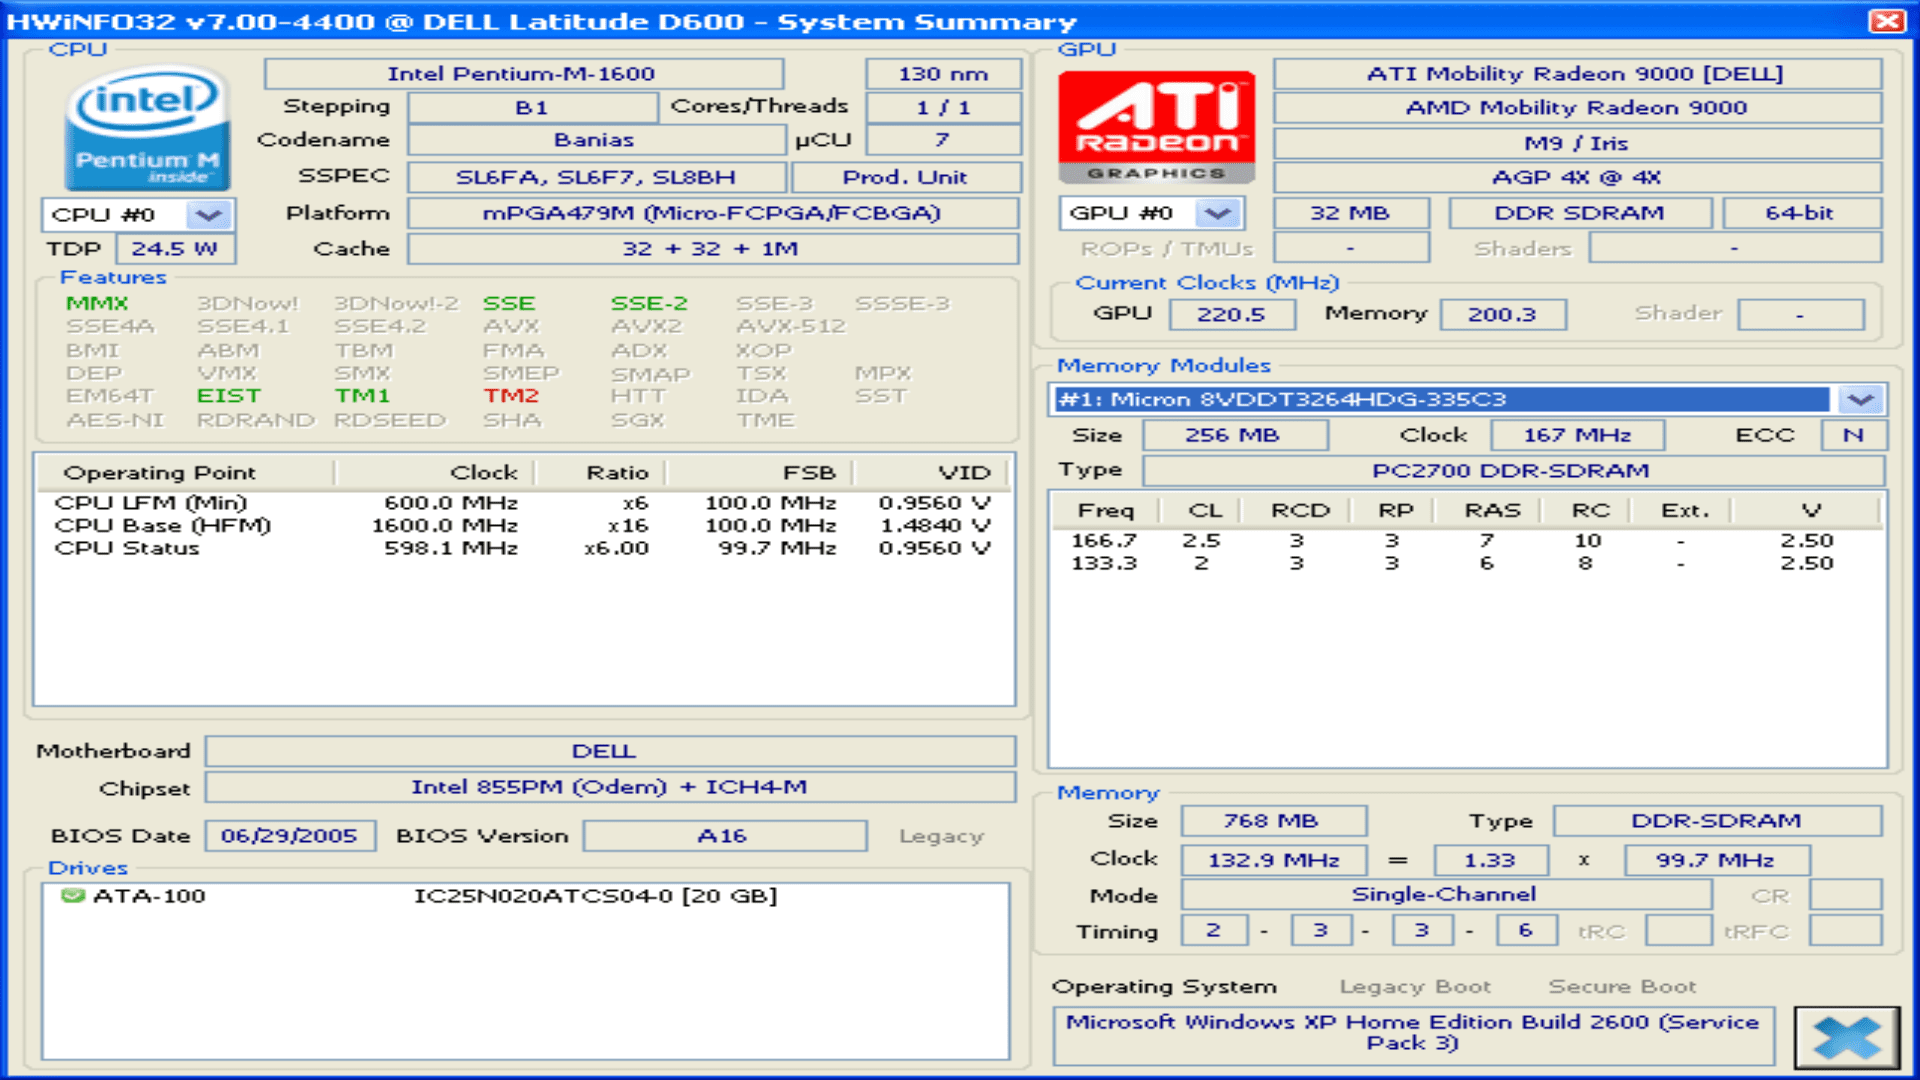Screen dimensions: 1920x1080
Task: Click the DDR-SDRAM memory type field
Action: tap(1717, 822)
